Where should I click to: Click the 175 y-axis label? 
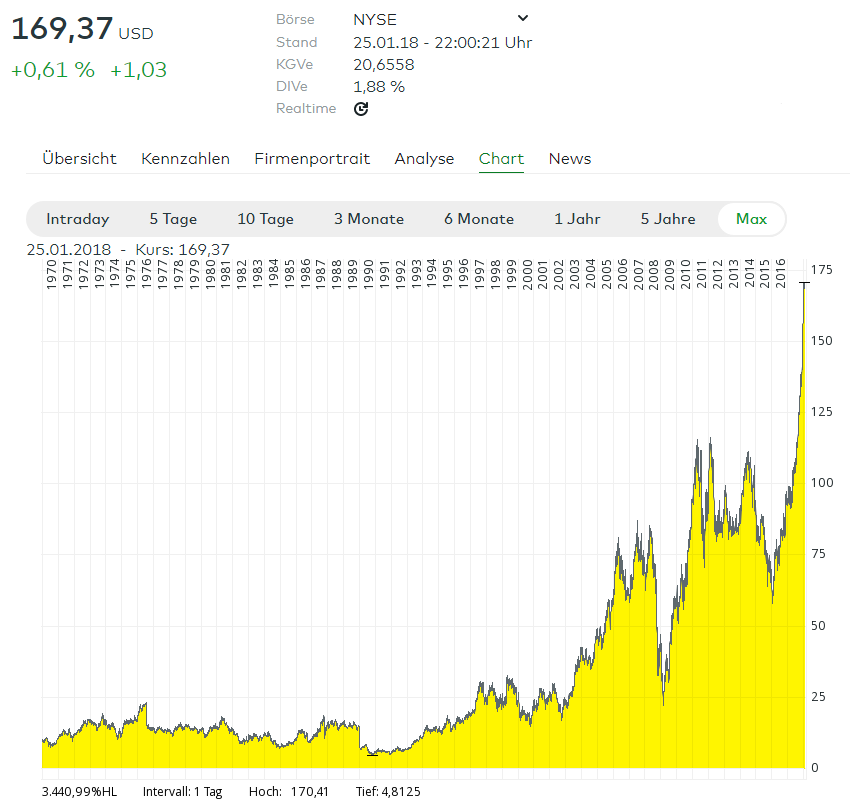coord(821,269)
